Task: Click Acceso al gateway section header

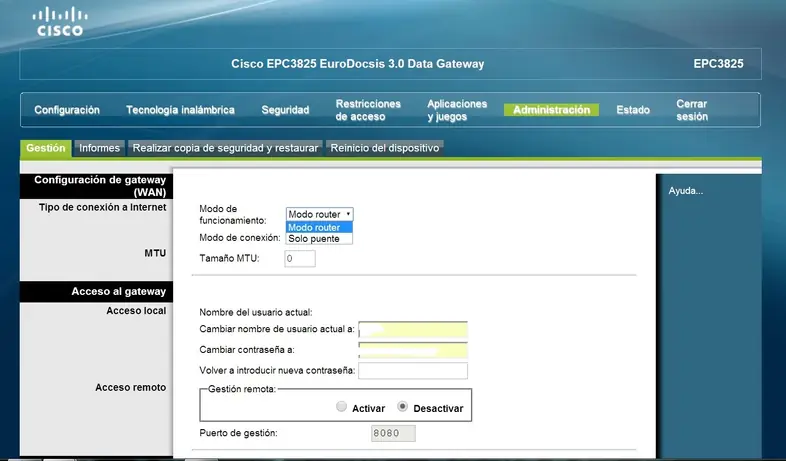Action: [x=96, y=292]
